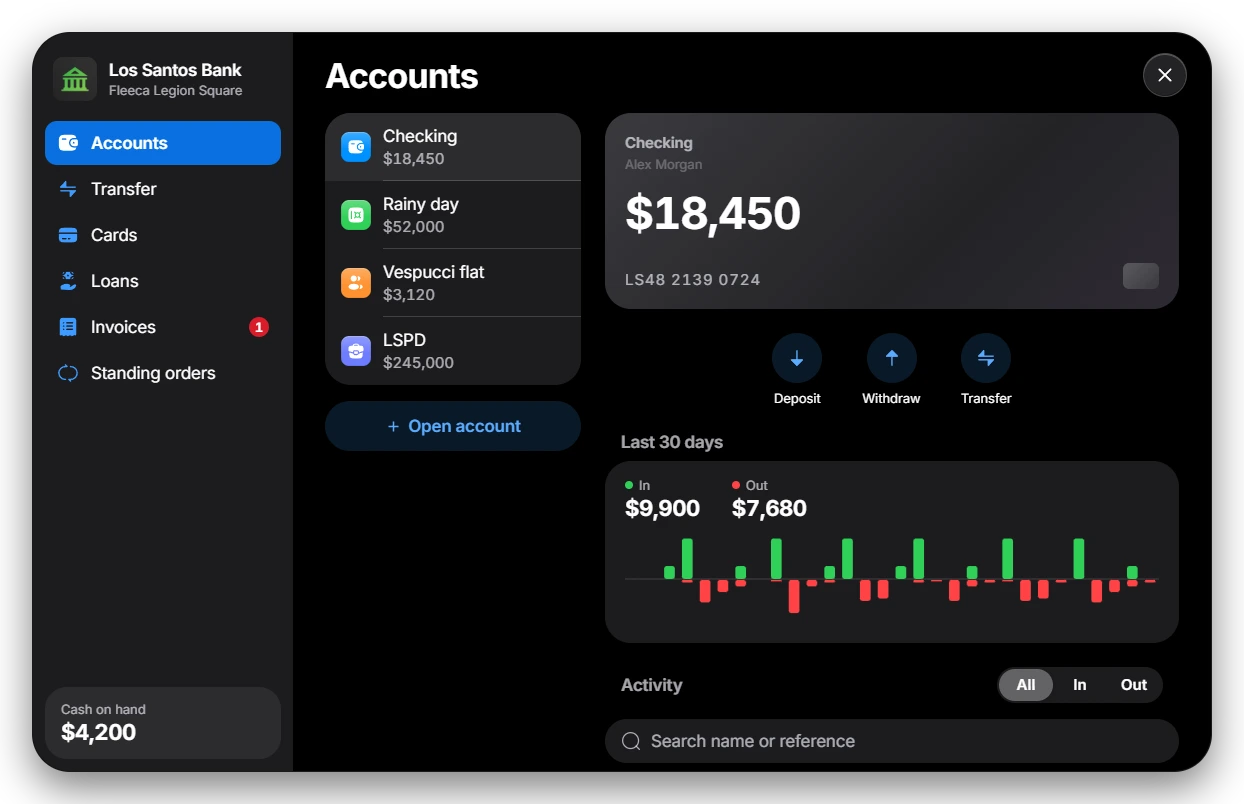Click the Alex Morgan holder name
Image resolution: width=1244 pixels, height=804 pixels.
[x=664, y=165]
